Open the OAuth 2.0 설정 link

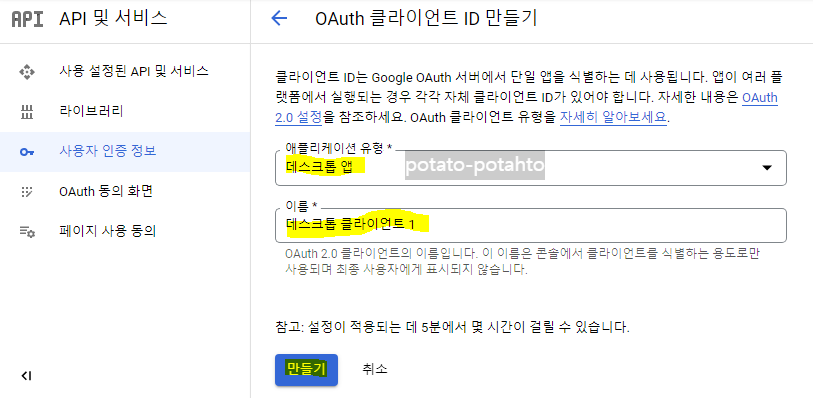(x=526, y=107)
